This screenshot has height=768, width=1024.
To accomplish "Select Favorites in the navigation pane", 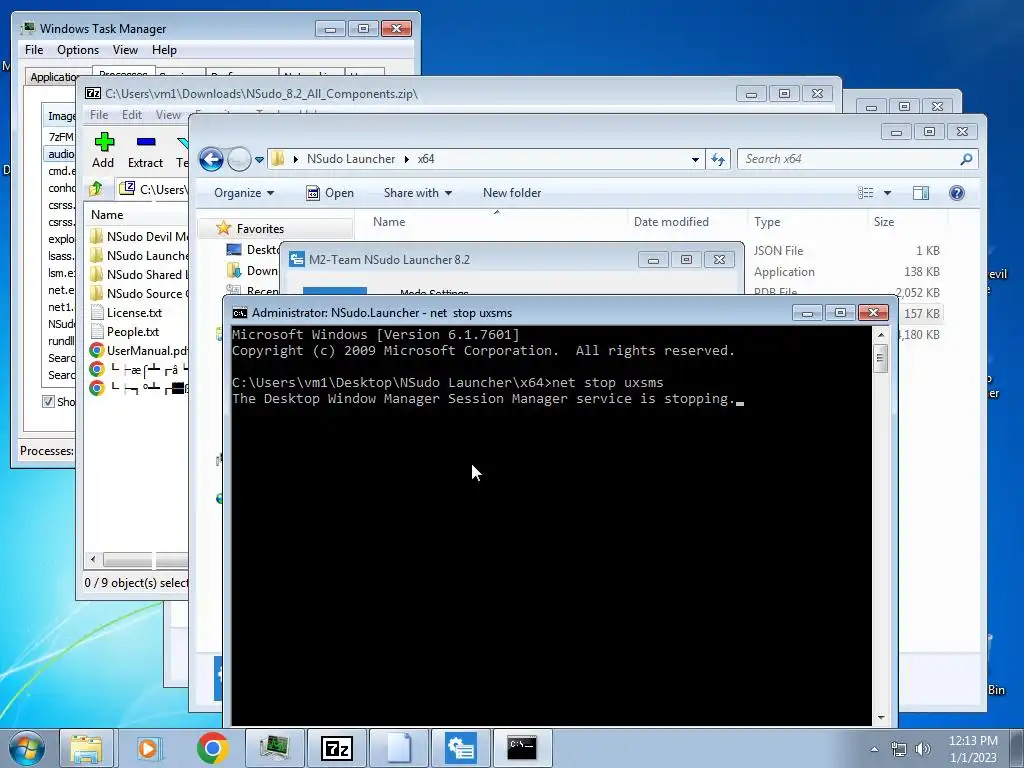I will (260, 229).
